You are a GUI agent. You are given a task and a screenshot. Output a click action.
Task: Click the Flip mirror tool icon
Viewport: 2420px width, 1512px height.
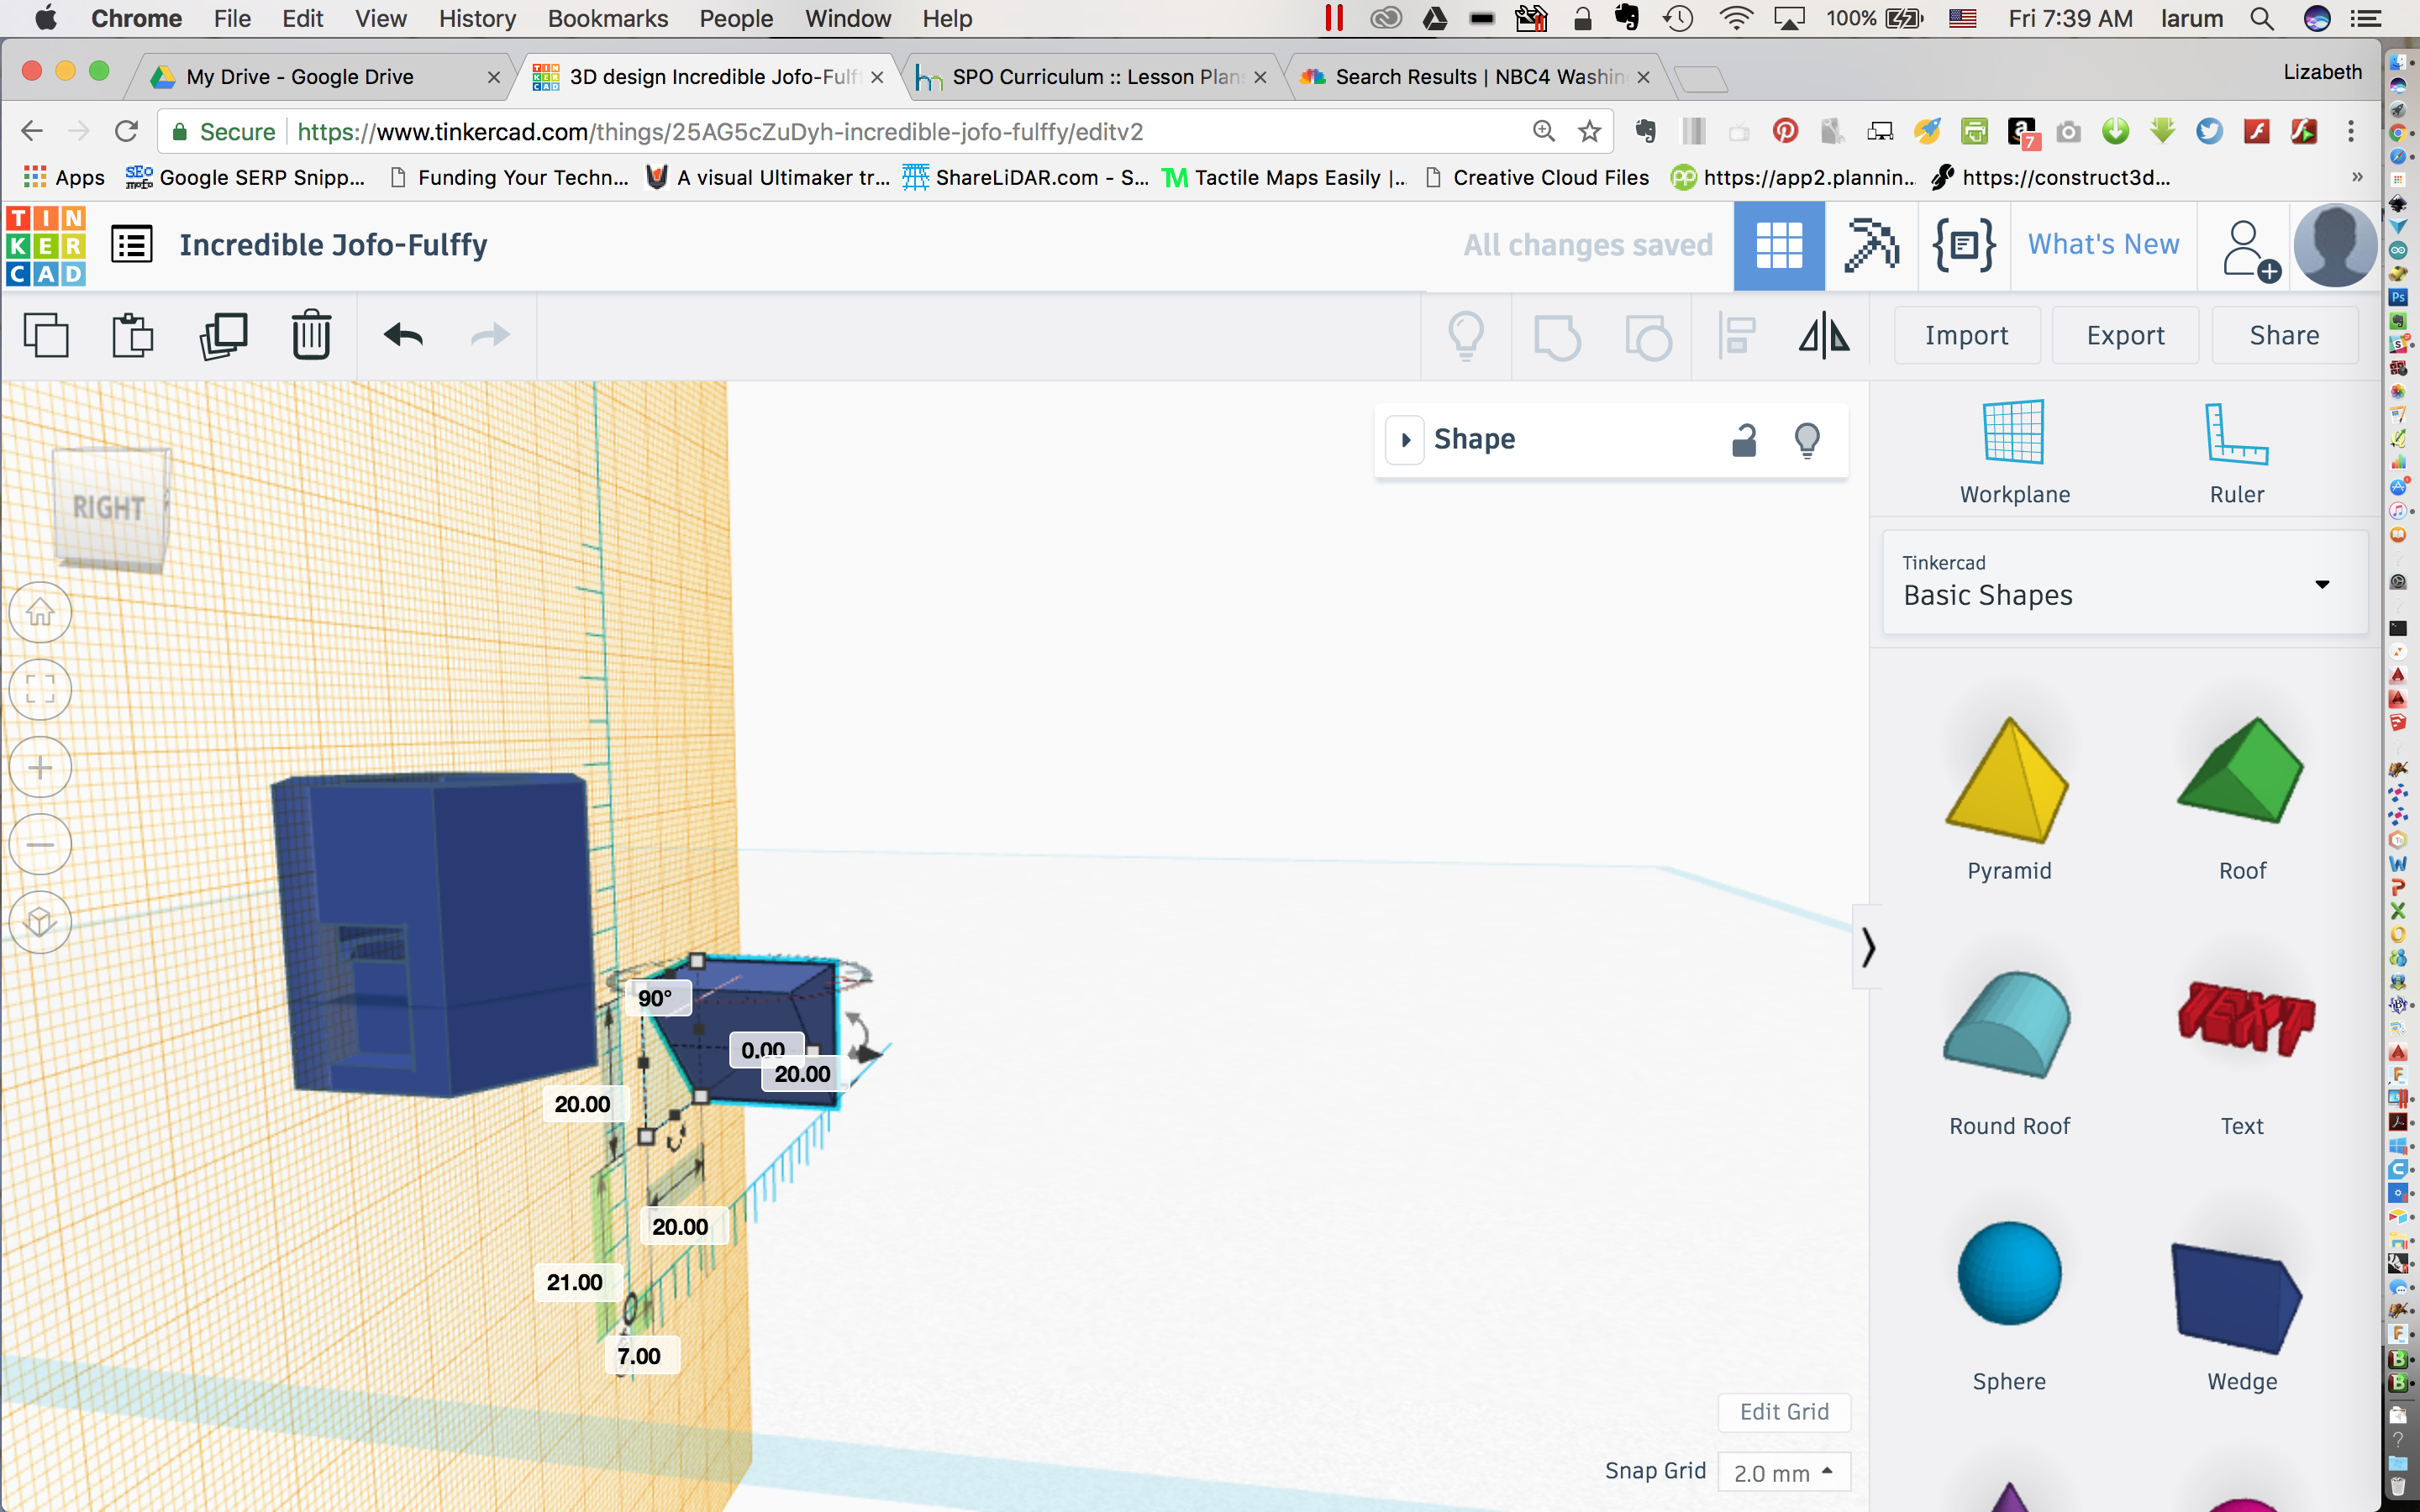[1824, 335]
